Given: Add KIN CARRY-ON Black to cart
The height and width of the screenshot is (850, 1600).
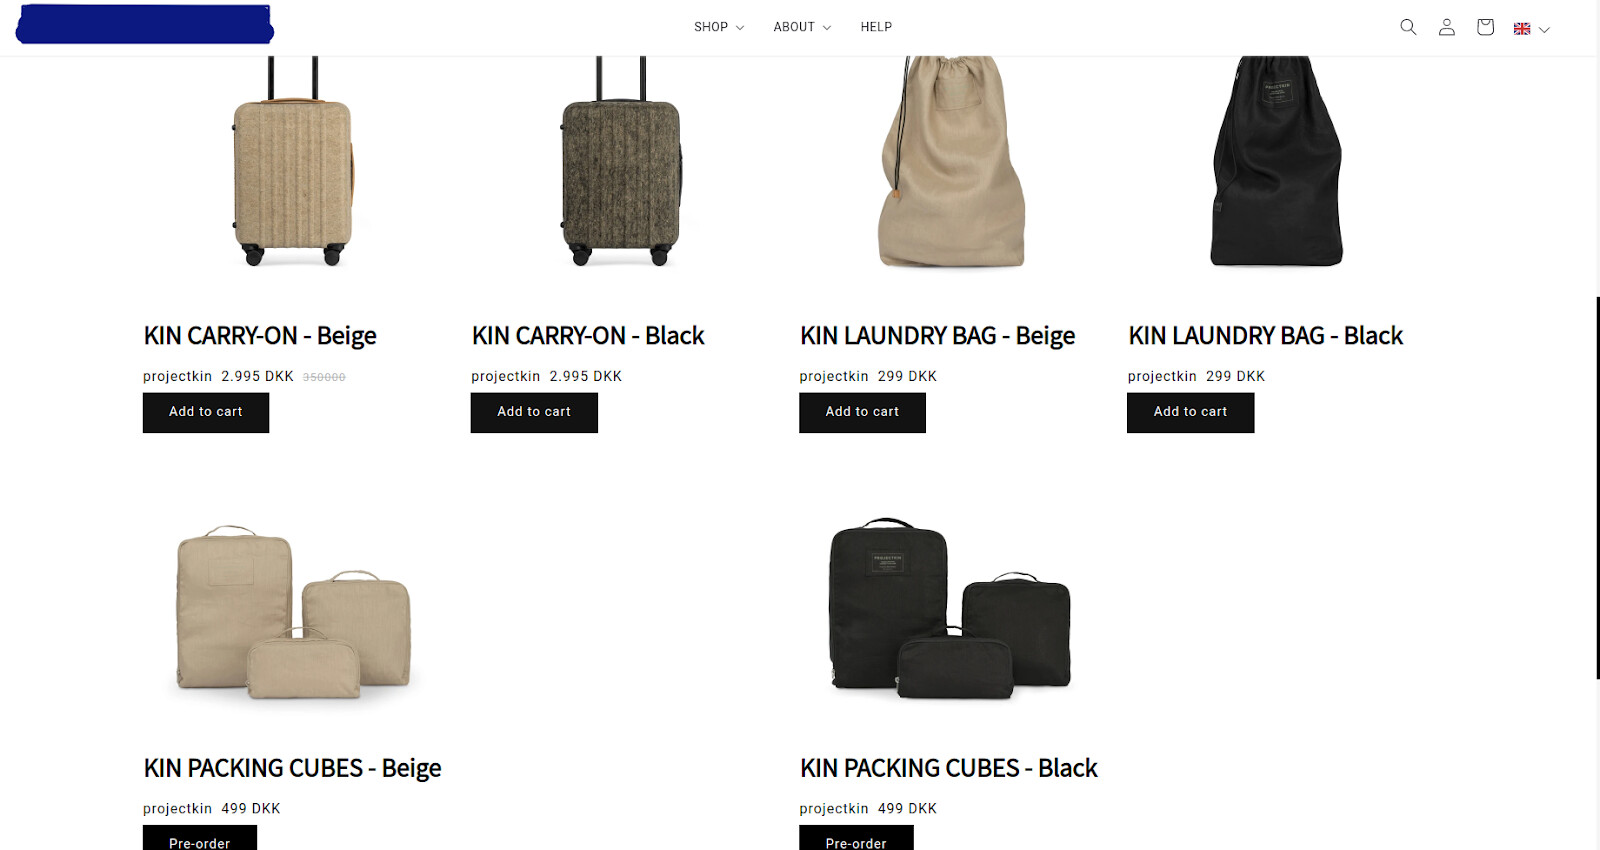Looking at the screenshot, I should 534,412.
